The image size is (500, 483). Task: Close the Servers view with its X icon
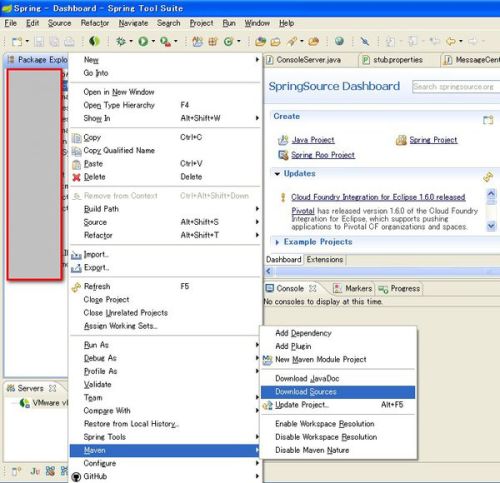pos(52,388)
